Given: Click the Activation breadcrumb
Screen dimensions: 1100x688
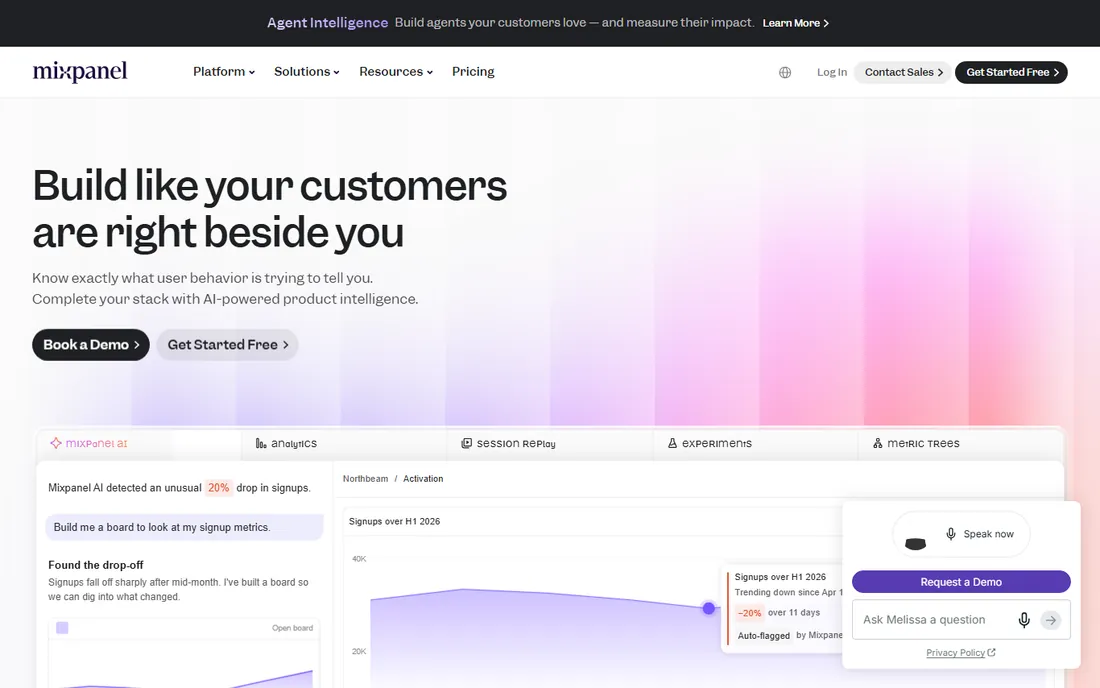Looking at the screenshot, I should (x=423, y=479).
